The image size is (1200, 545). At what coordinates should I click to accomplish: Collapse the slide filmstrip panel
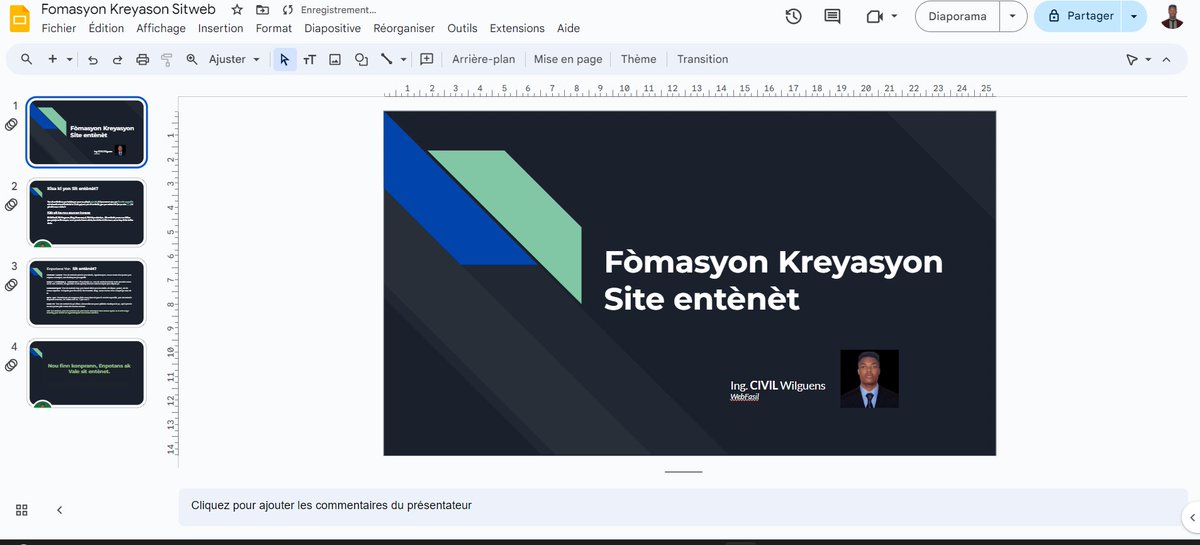59,510
